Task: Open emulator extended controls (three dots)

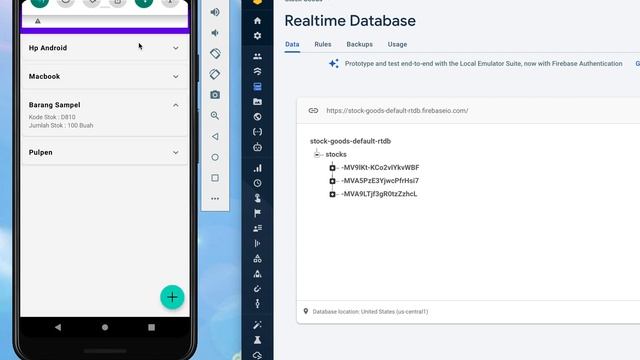Action: tap(215, 199)
